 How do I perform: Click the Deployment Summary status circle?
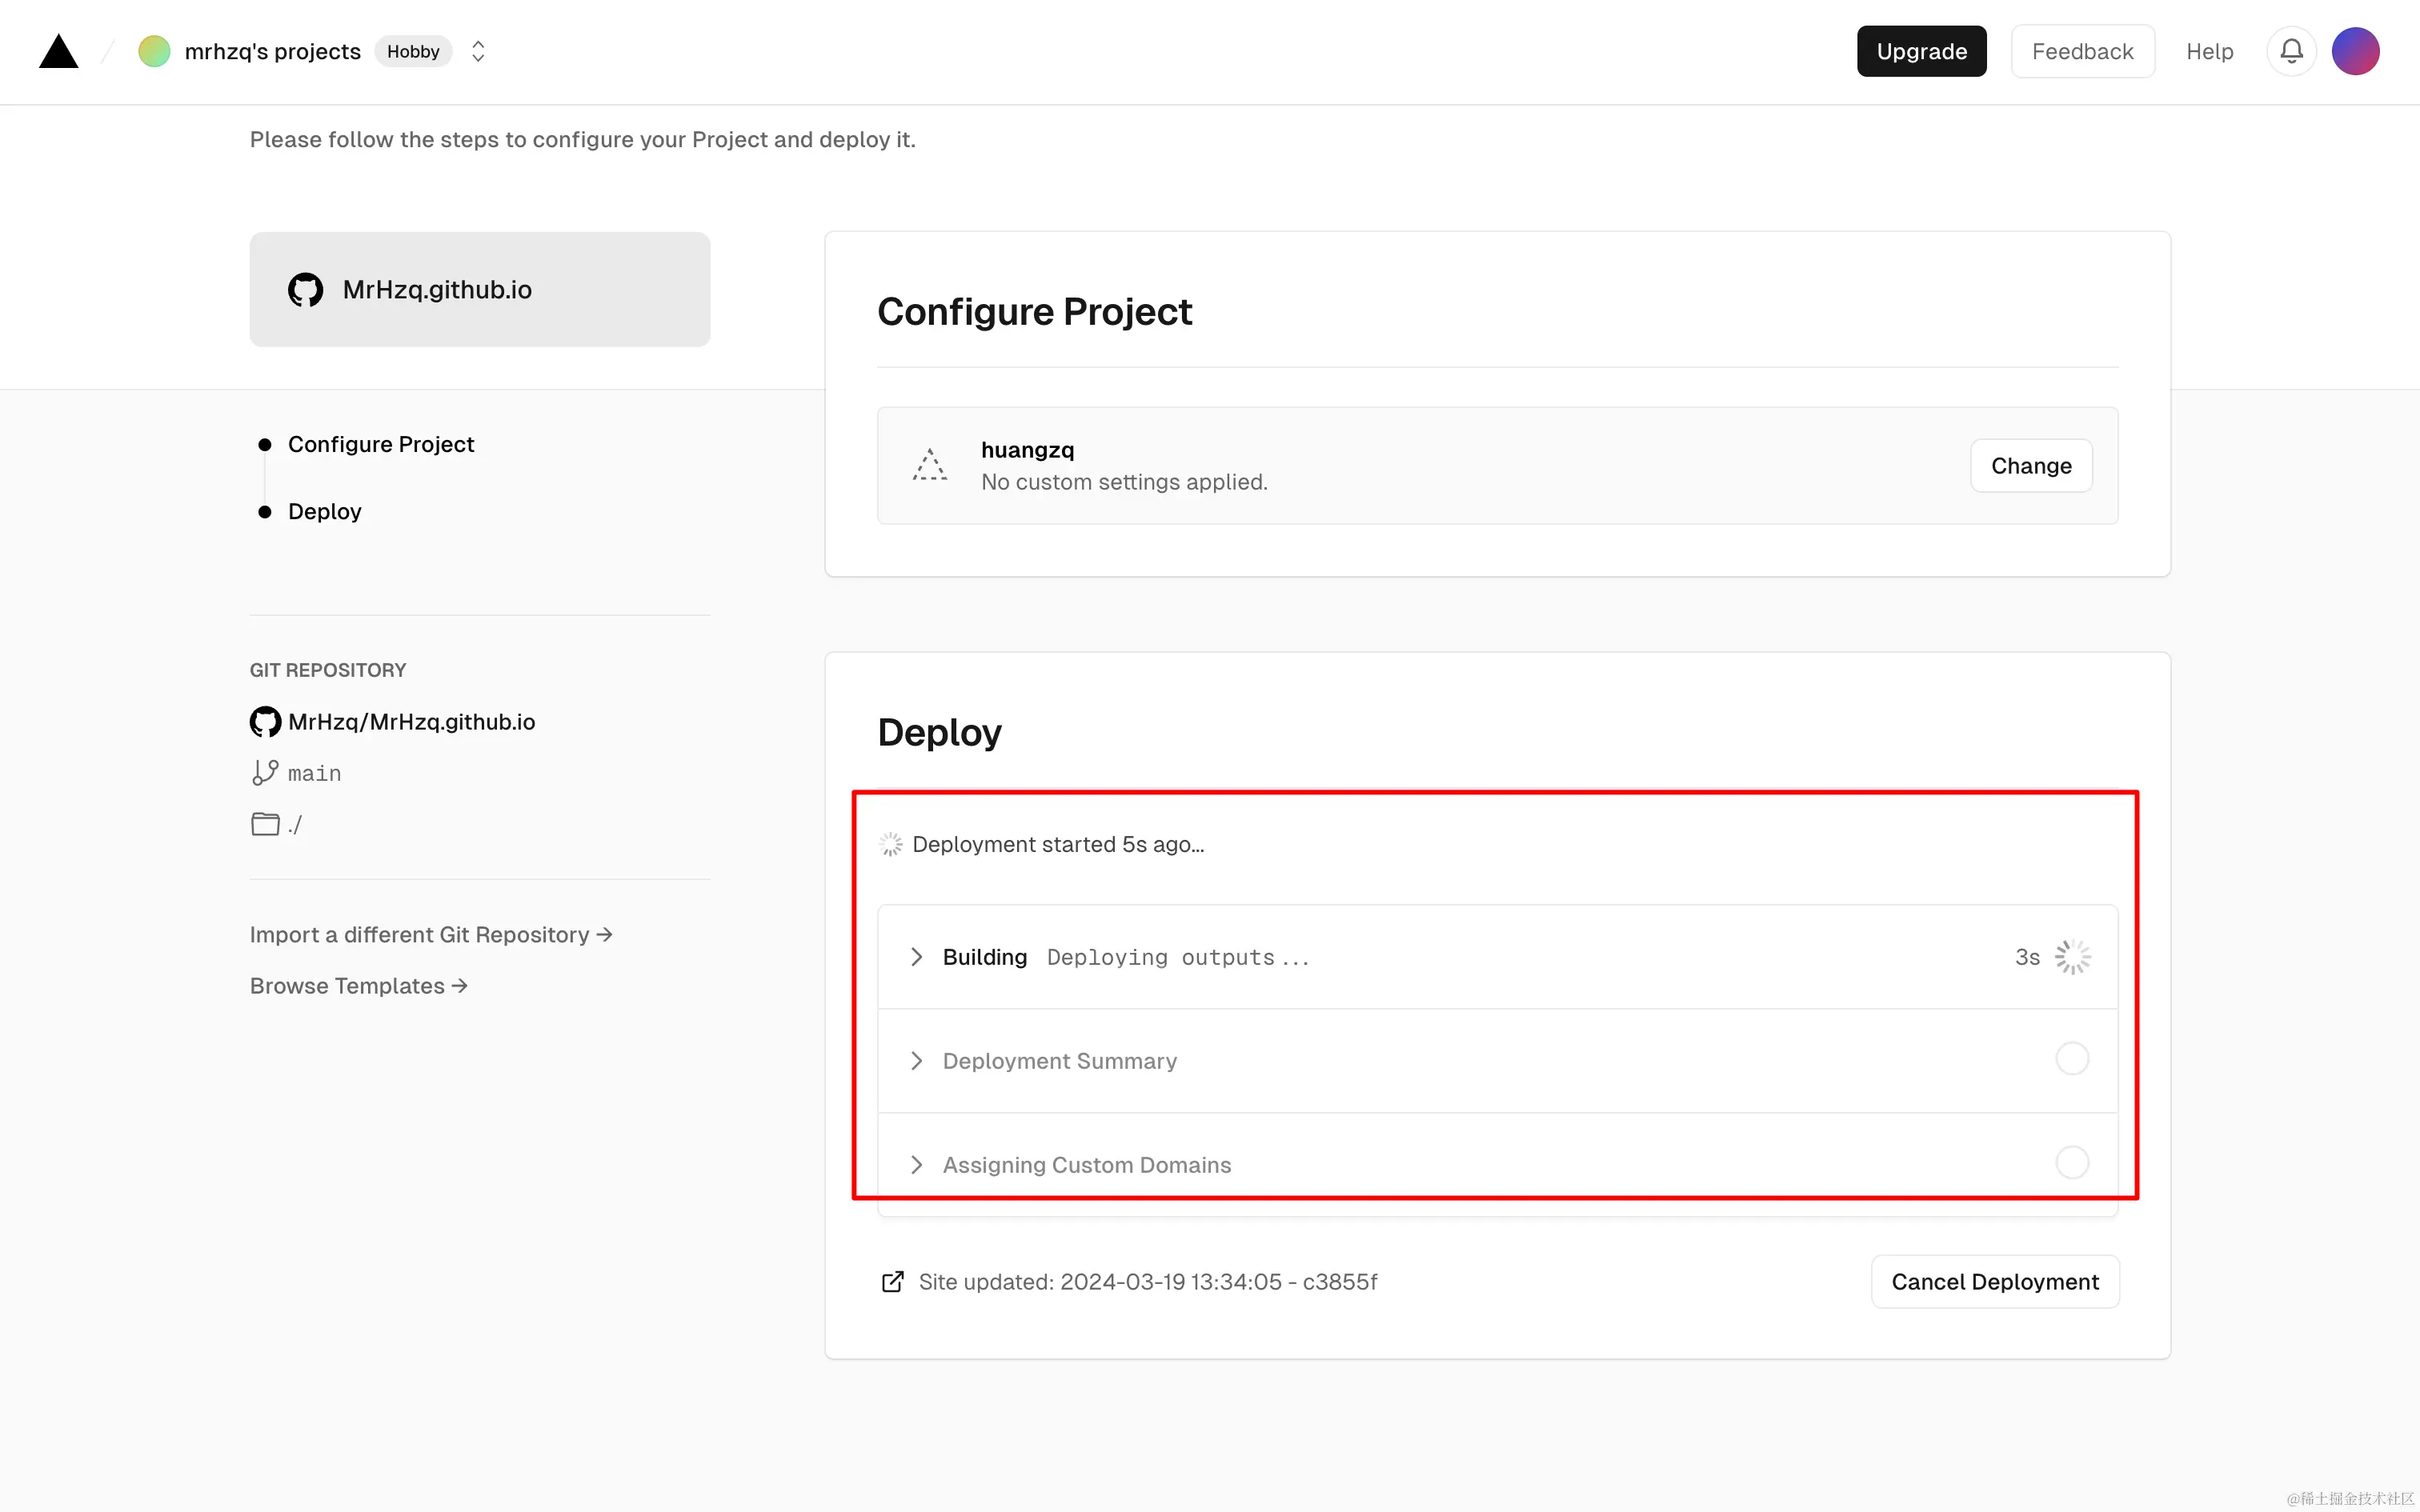tap(2072, 1058)
